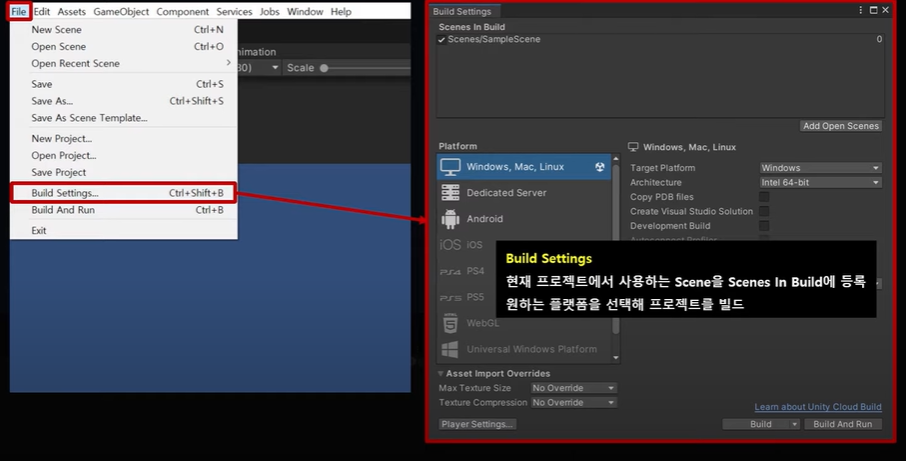Collapse Asset Import Overrides section
Image resolution: width=906 pixels, height=461 pixels.
click(441, 374)
